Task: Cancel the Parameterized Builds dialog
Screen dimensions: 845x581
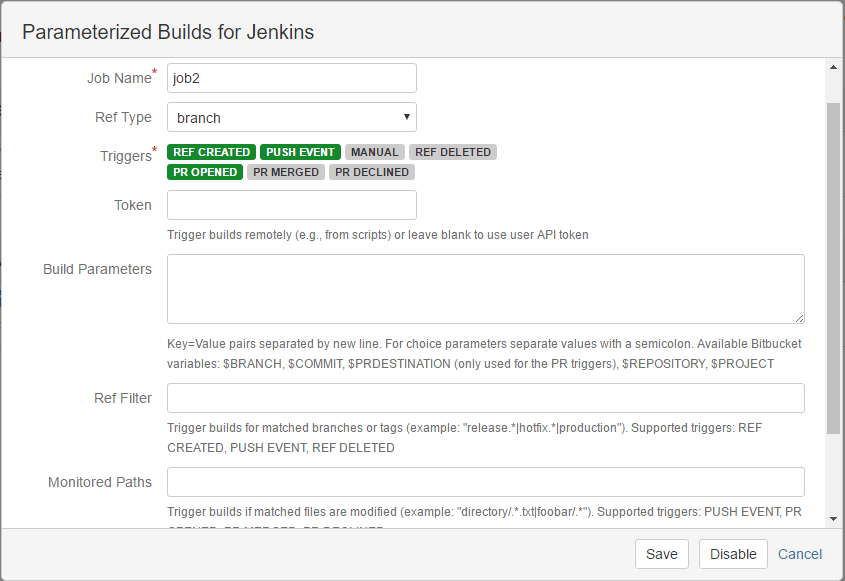Action: click(800, 554)
